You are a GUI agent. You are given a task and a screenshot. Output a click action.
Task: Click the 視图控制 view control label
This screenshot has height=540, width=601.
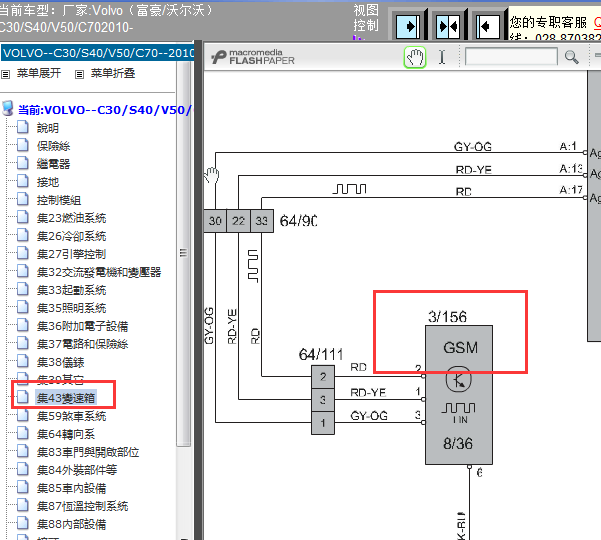point(366,17)
